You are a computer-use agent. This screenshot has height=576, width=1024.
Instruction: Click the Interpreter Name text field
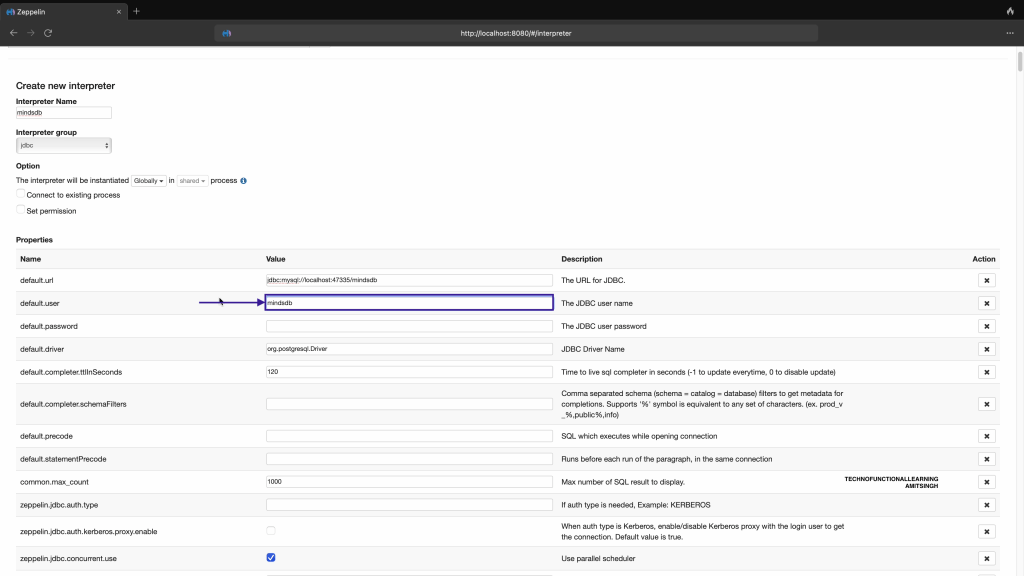point(64,113)
